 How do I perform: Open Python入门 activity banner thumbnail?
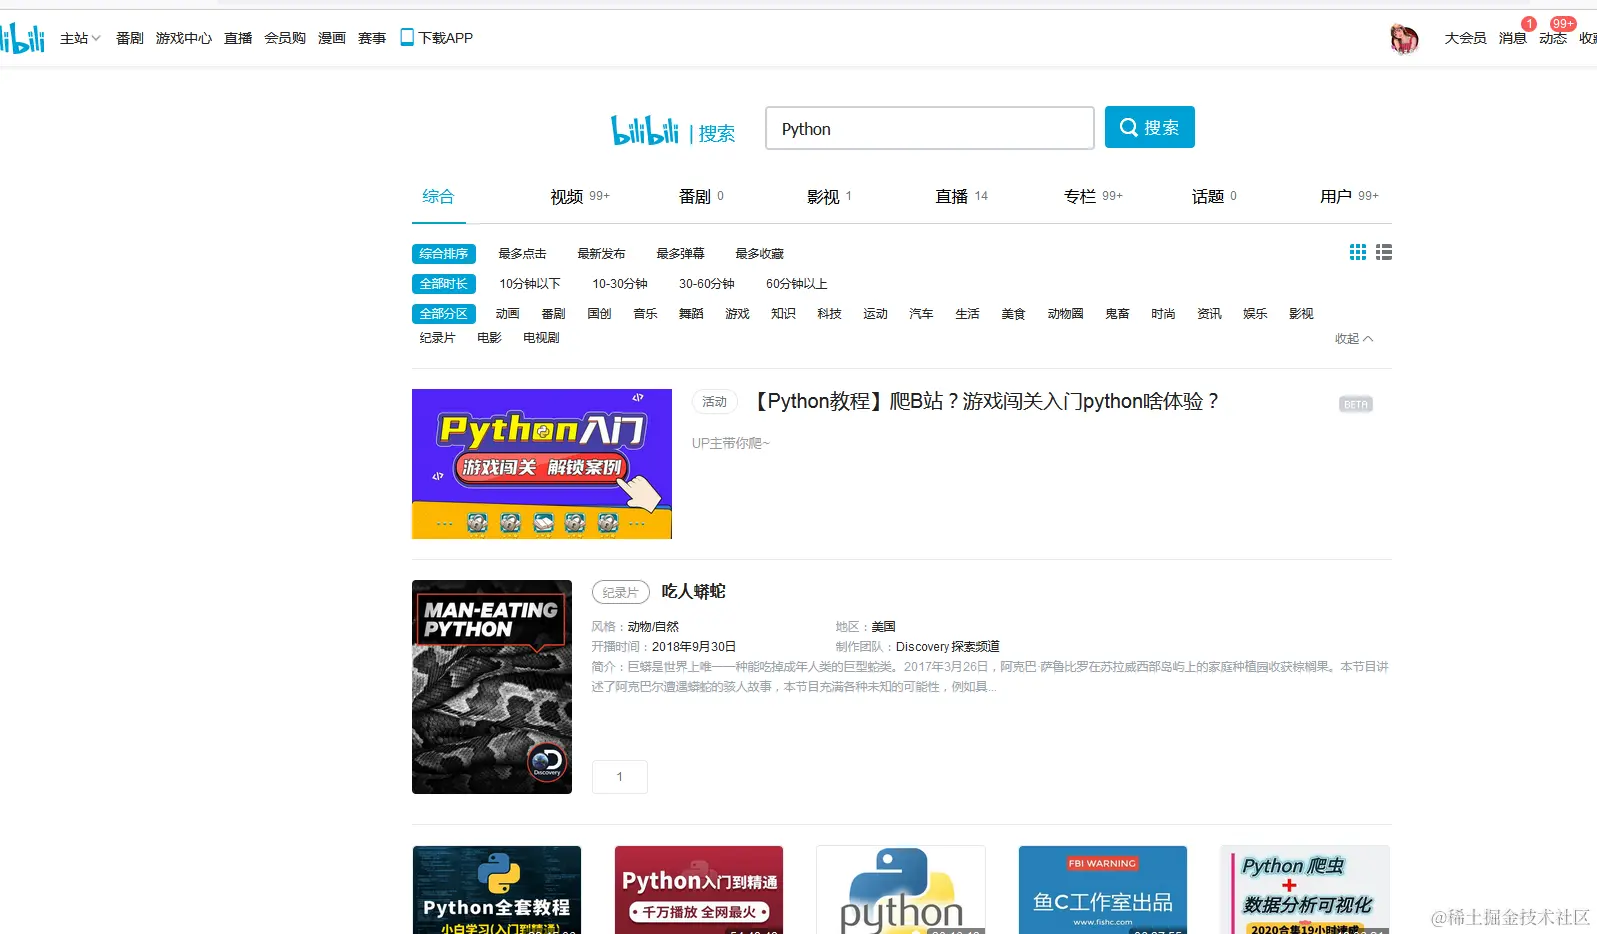click(x=542, y=464)
